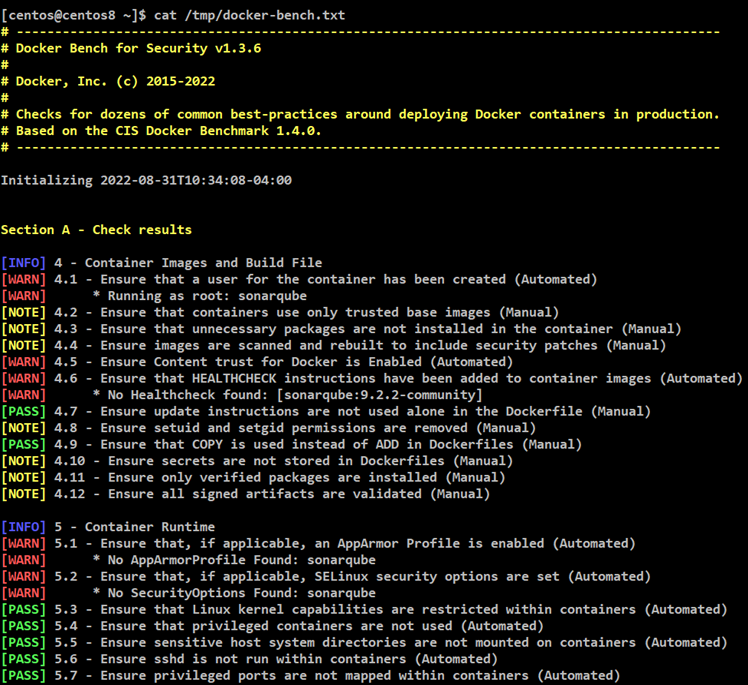Click the [WARN] tag on line 4.5
The height and width of the screenshot is (685, 748).
[x=23, y=362]
